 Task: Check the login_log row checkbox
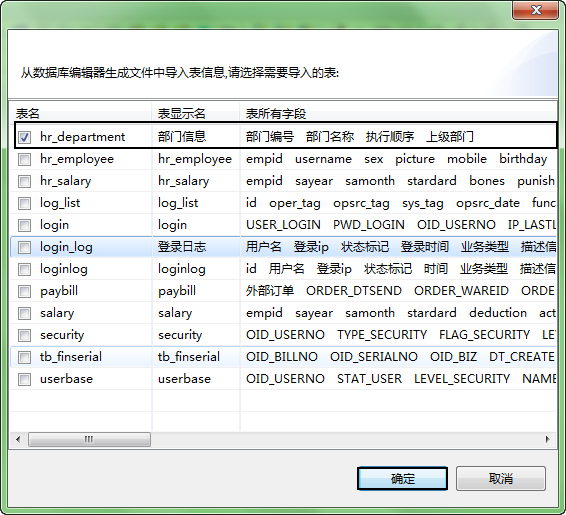[x=25, y=247]
